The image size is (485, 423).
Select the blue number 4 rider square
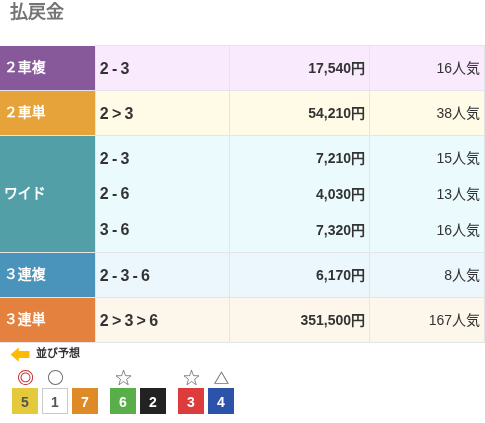click(221, 401)
